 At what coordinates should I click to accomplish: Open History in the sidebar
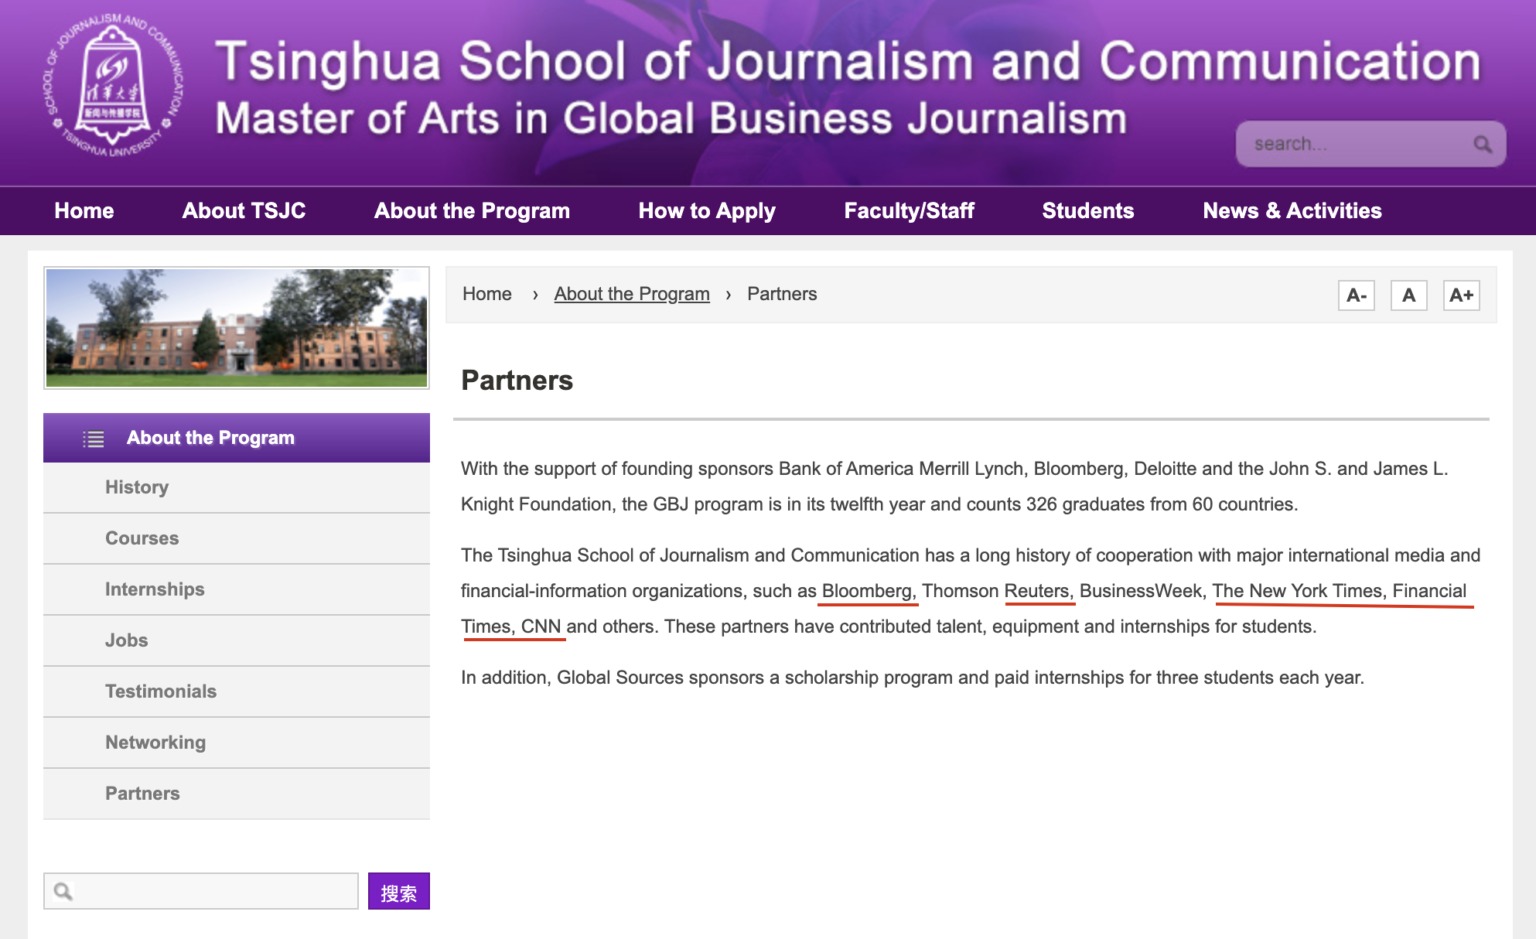[137, 487]
